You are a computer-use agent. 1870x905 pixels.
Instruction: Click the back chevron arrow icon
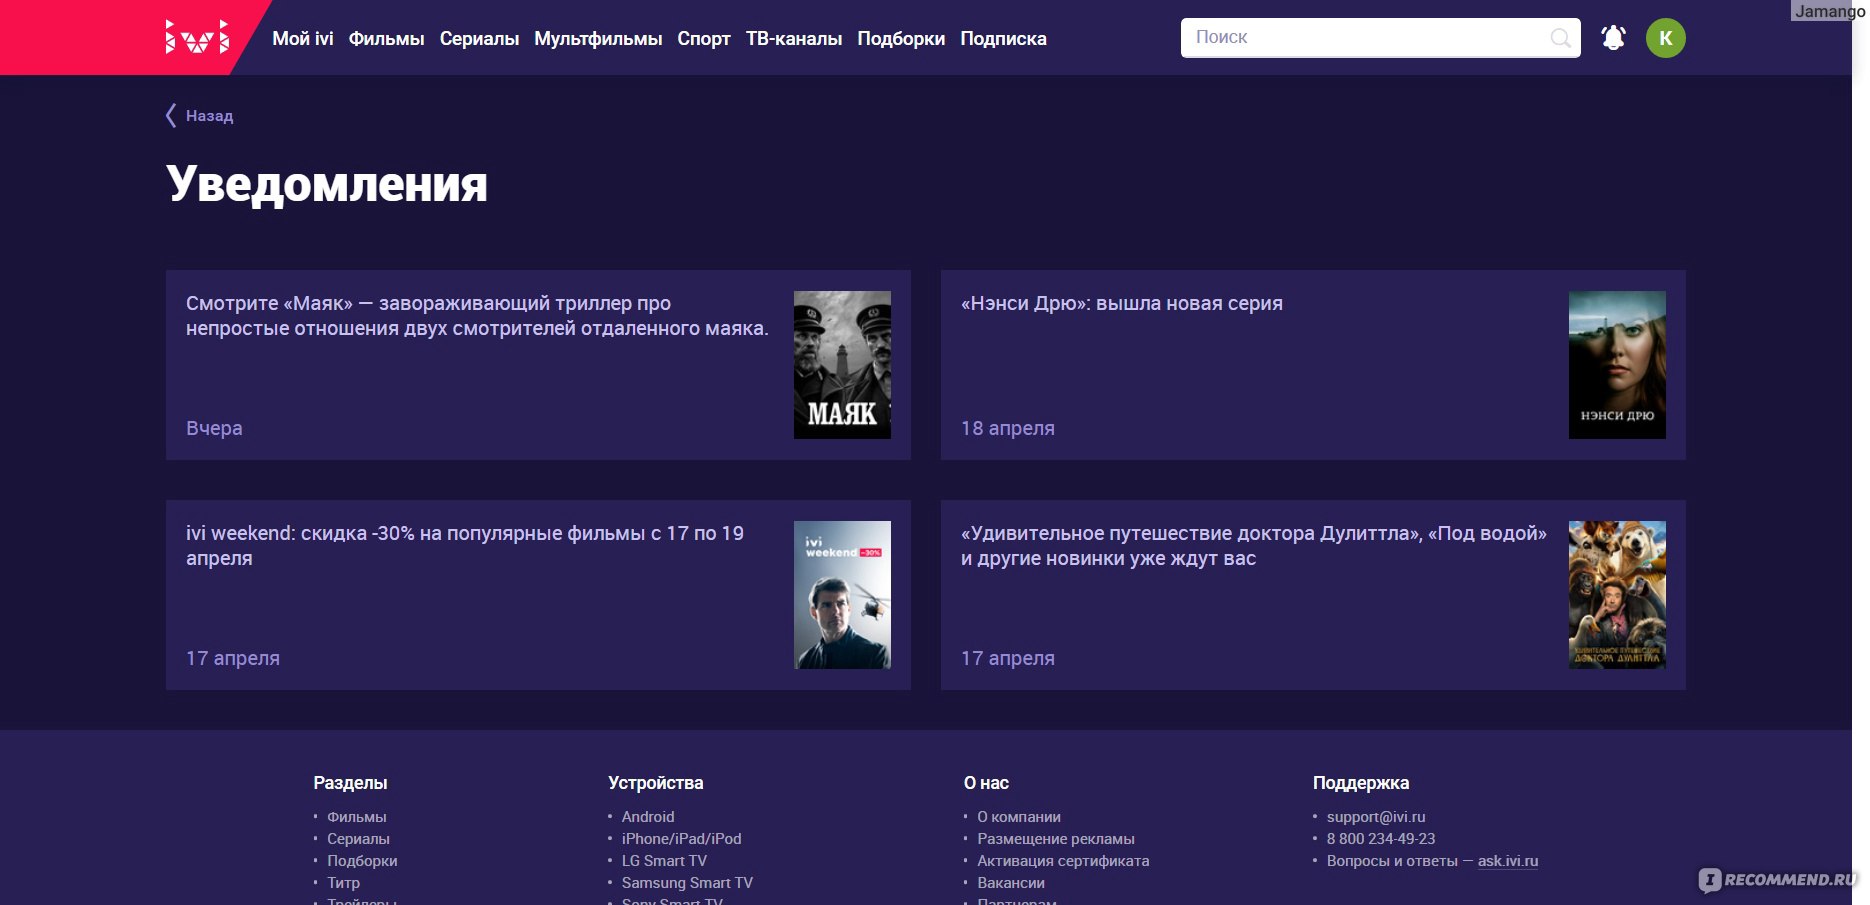pos(171,115)
